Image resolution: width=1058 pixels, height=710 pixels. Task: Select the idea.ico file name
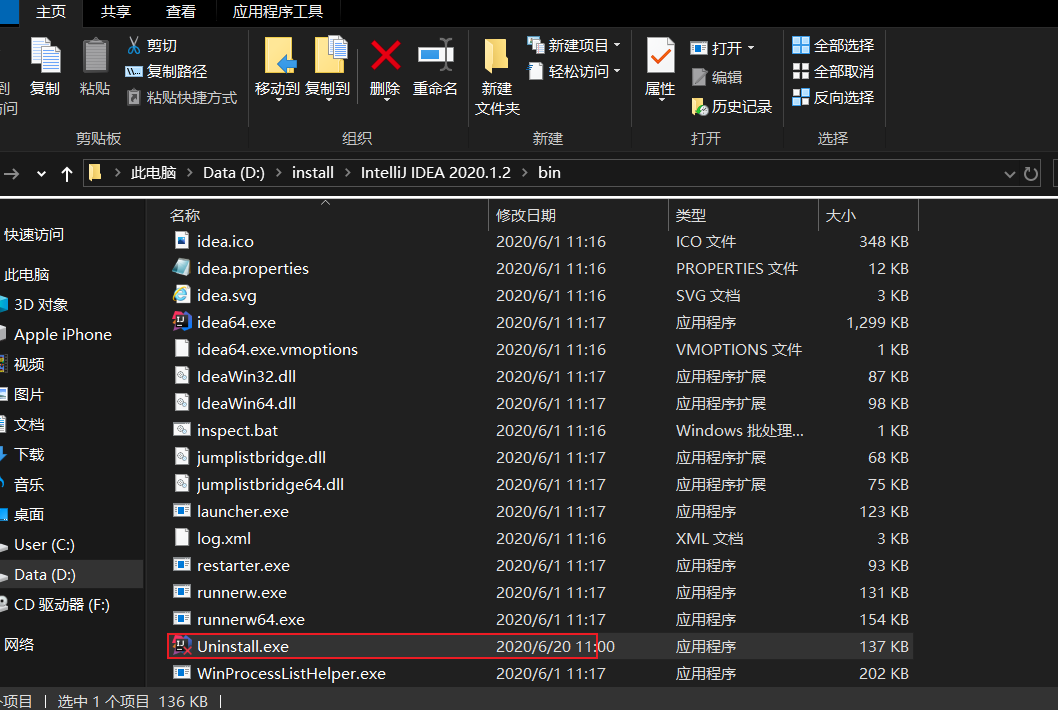225,242
